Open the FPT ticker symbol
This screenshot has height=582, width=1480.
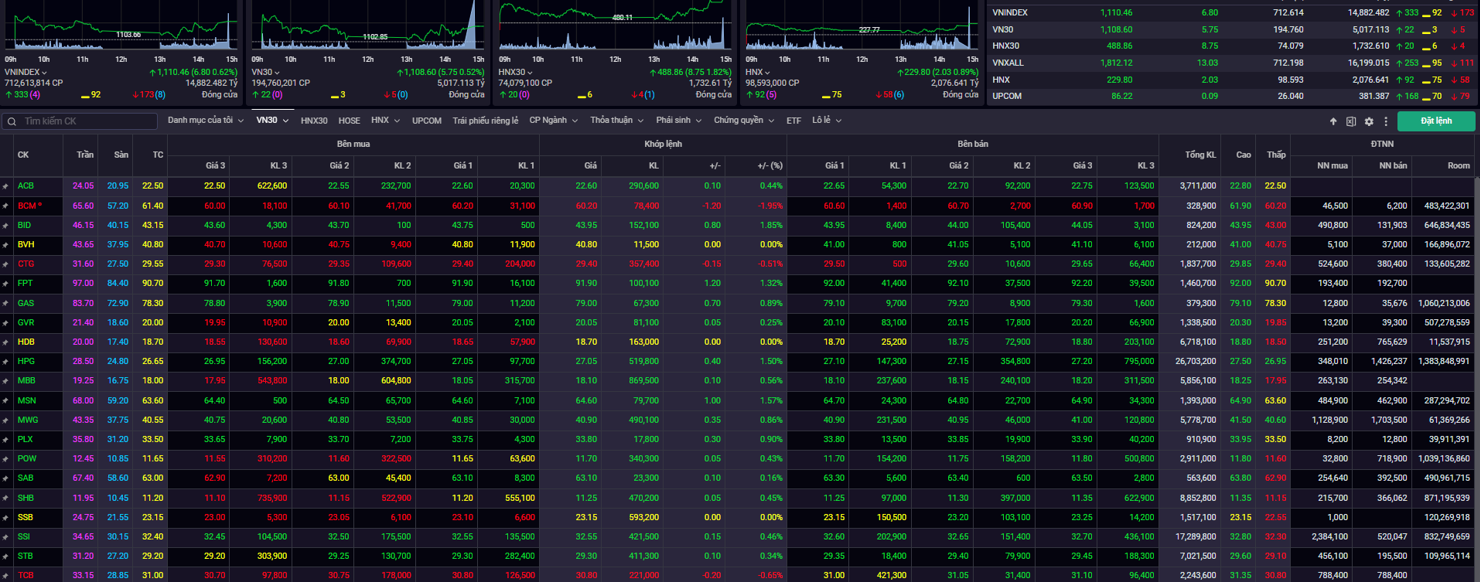25,284
